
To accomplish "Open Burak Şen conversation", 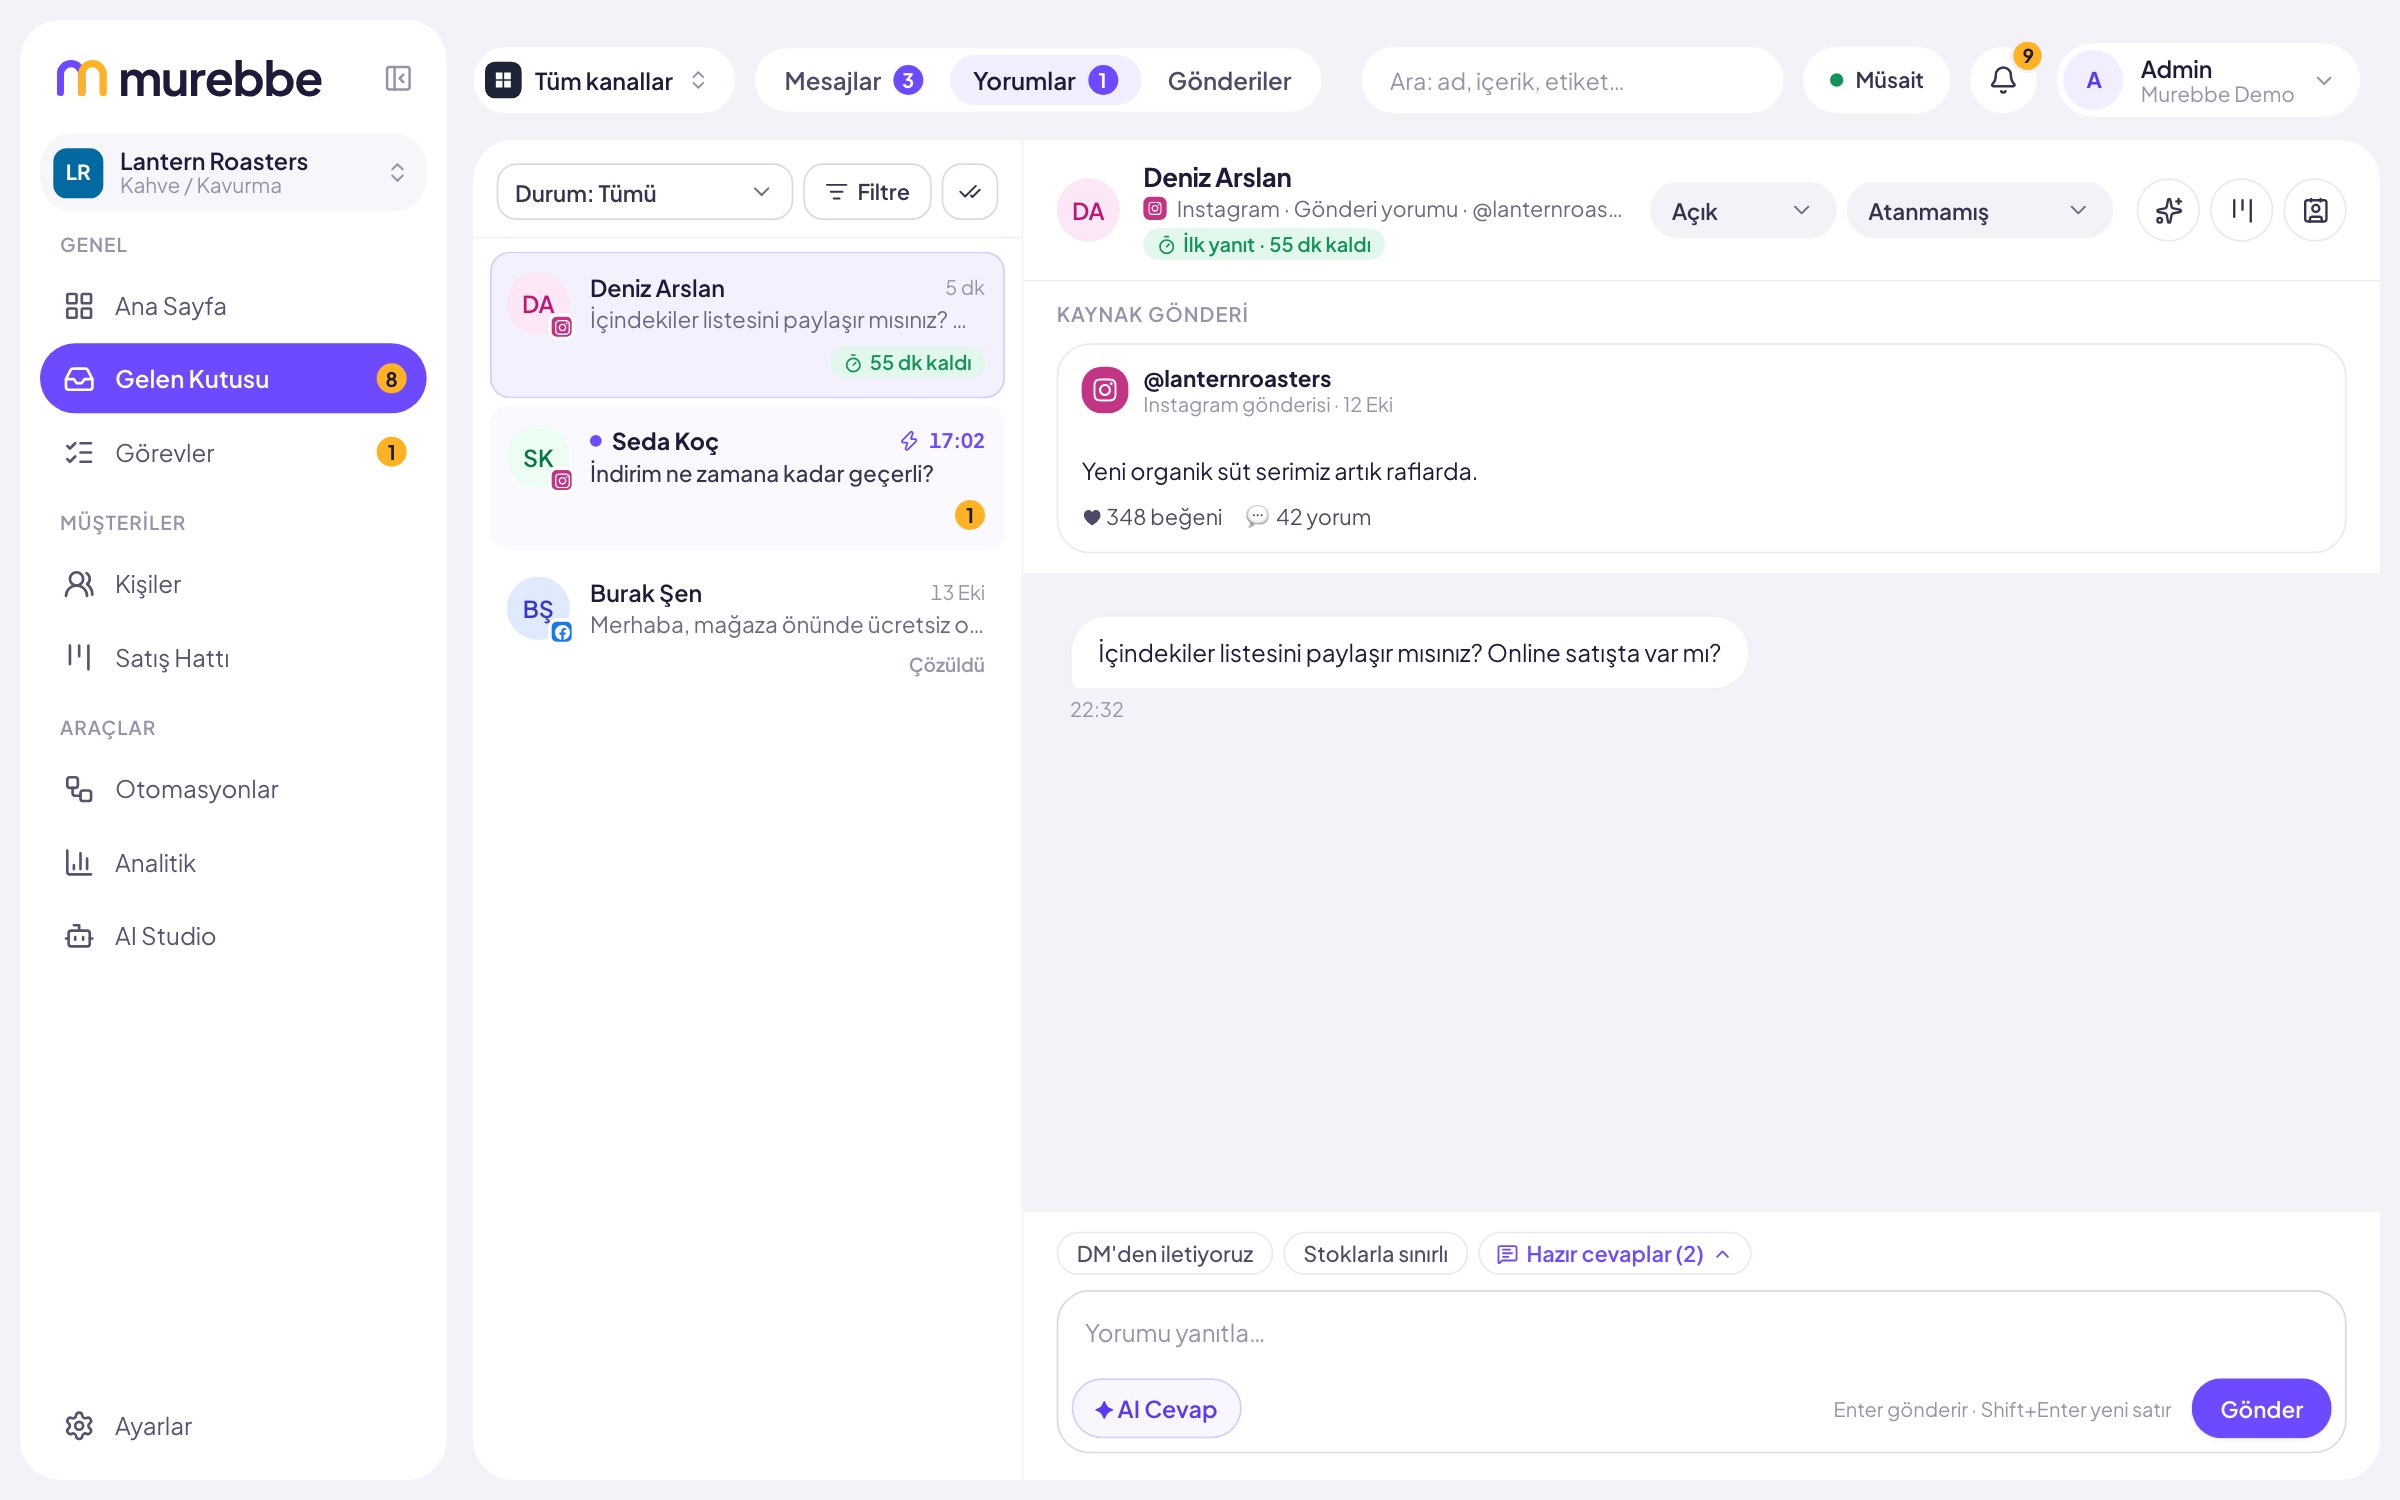I will point(747,628).
